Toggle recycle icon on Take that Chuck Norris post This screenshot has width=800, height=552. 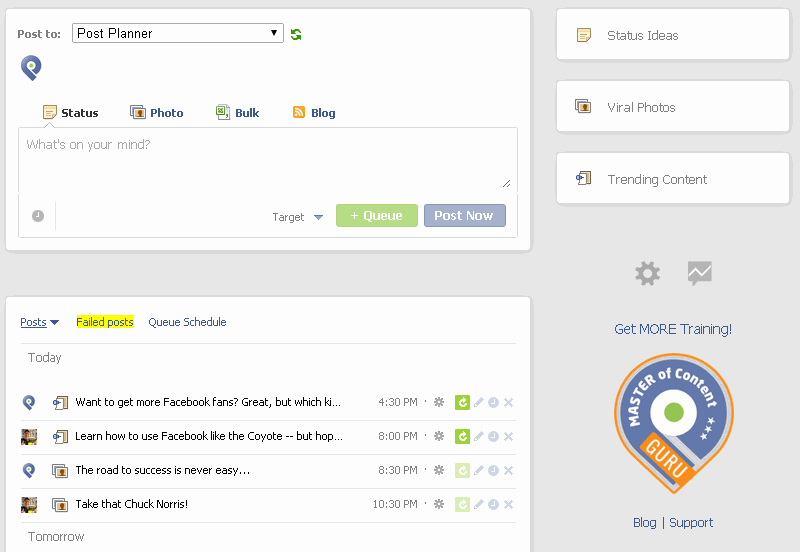point(462,504)
